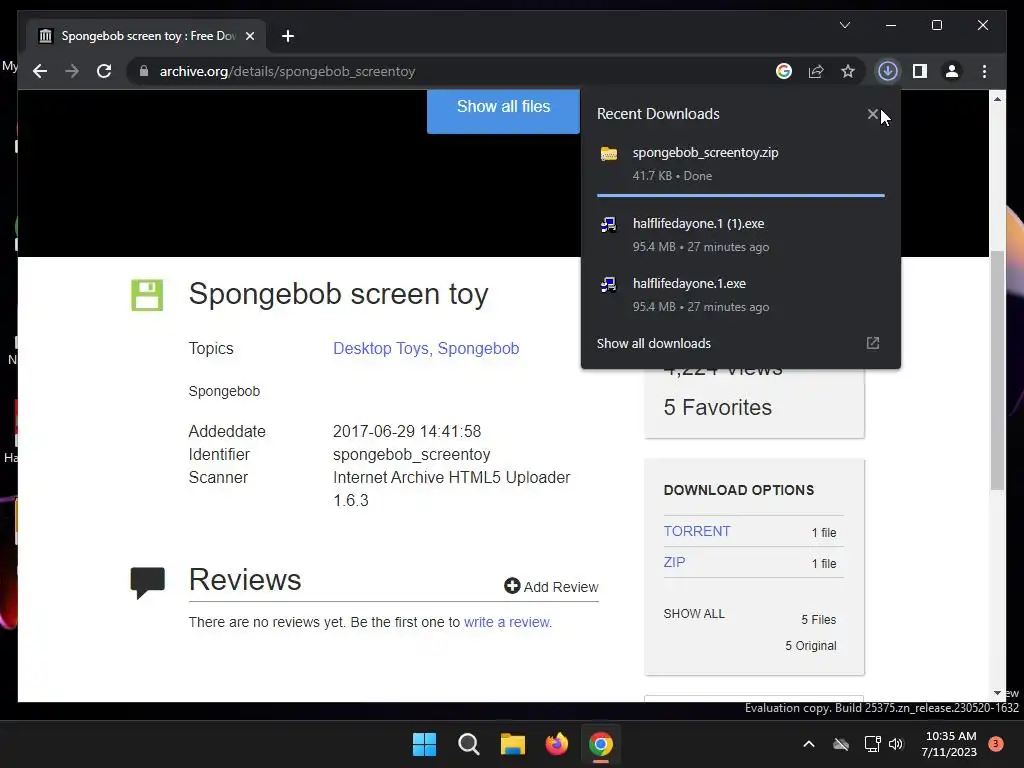Click the page's vertical scrollbar thumb
This screenshot has height=768, width=1024.
(x=997, y=370)
